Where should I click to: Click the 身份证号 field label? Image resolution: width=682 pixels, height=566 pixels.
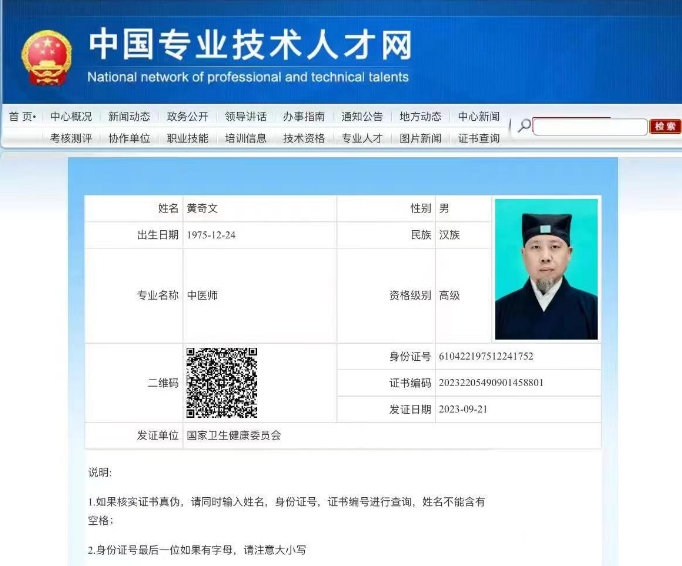point(410,357)
